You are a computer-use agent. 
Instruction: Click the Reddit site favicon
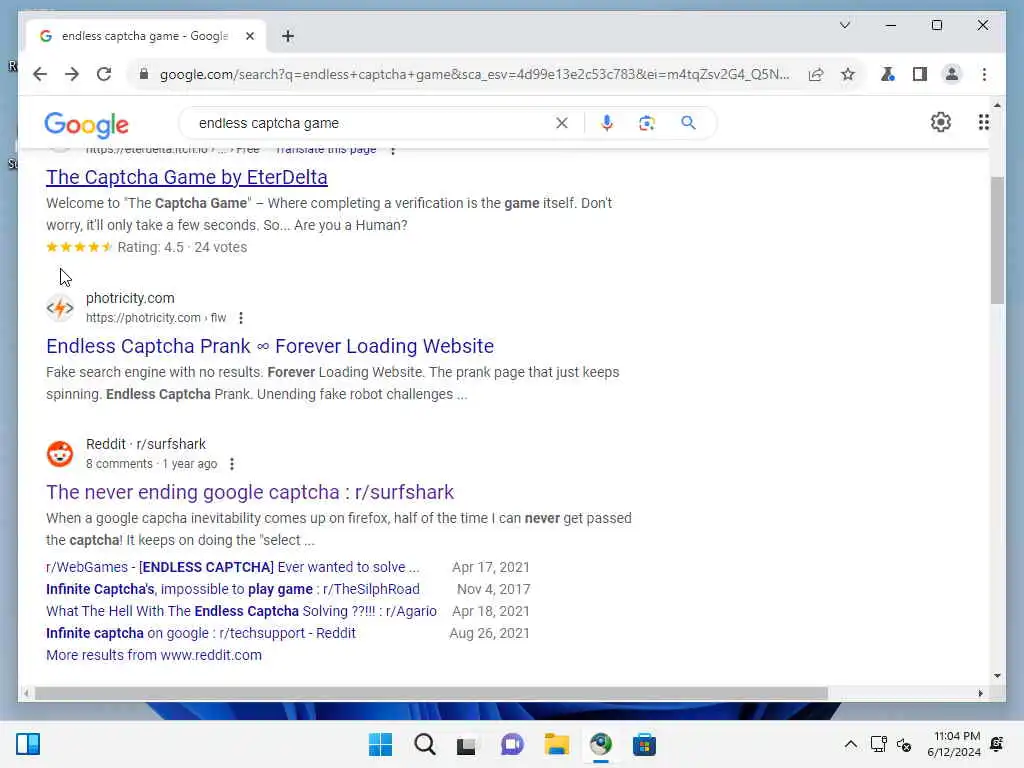(60, 454)
